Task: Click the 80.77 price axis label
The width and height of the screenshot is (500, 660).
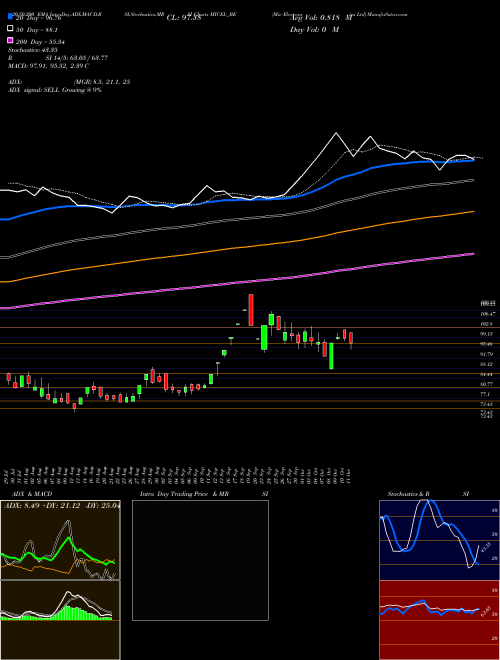Action: coord(487,384)
